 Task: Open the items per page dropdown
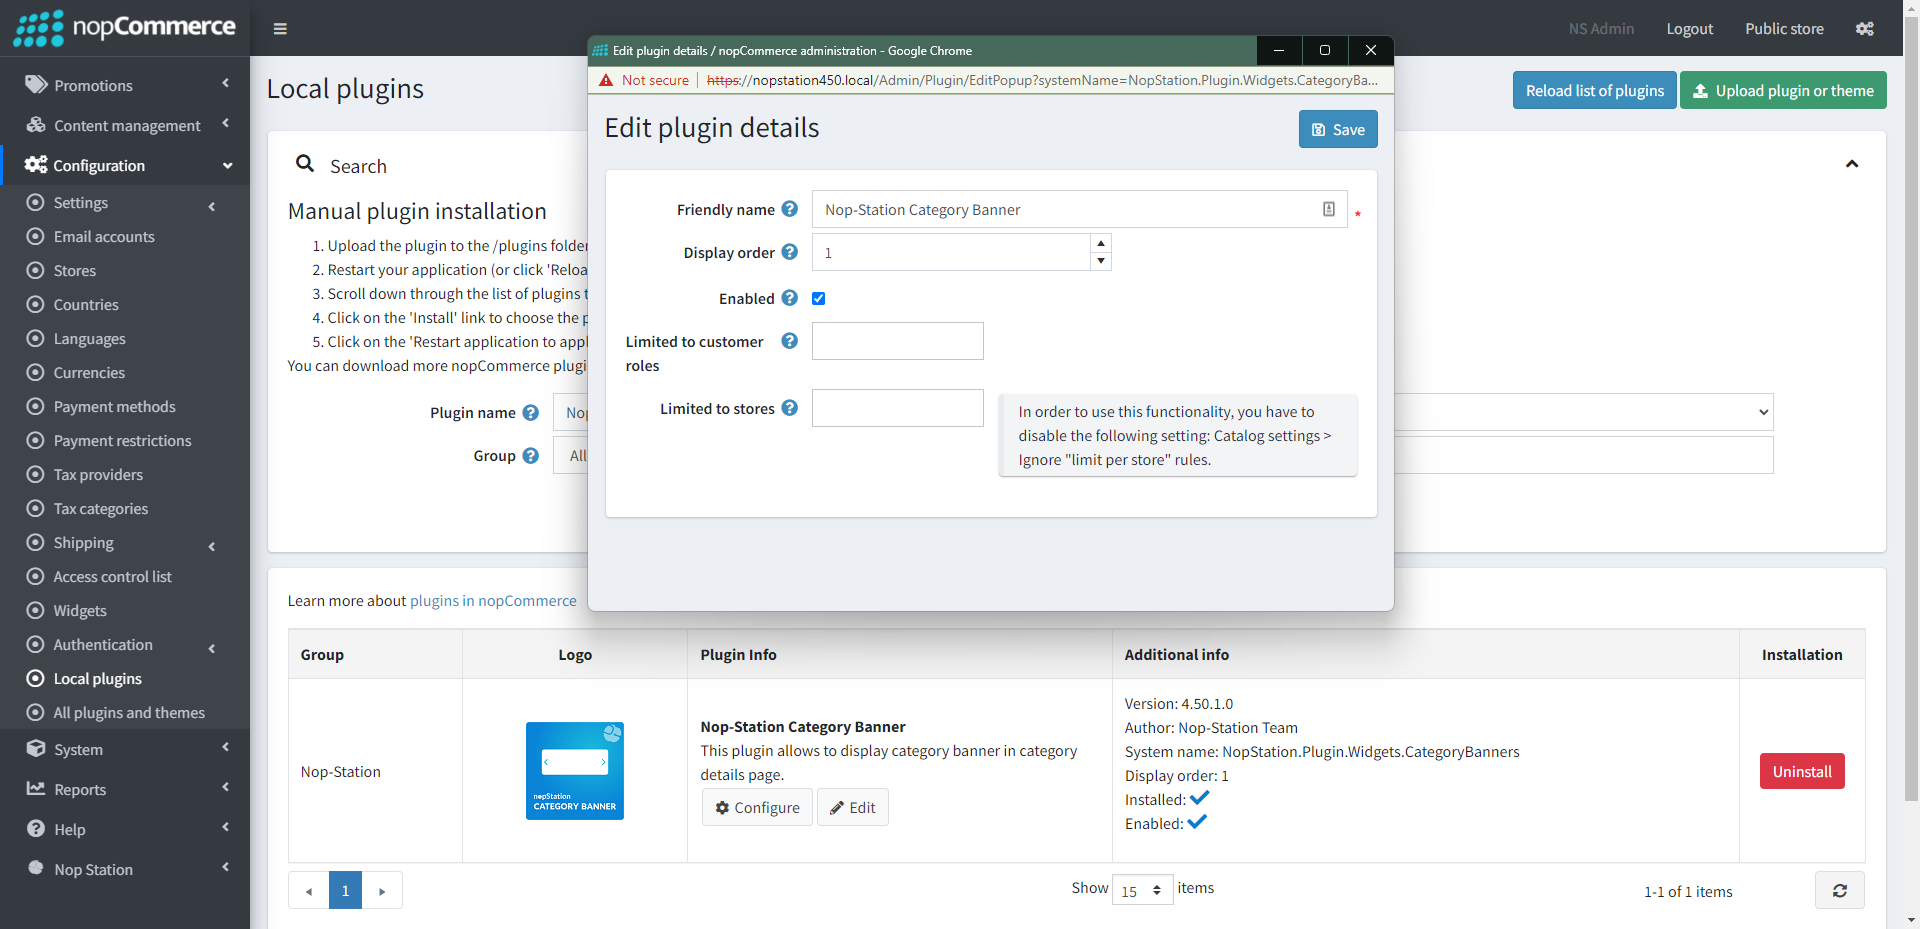point(1142,890)
